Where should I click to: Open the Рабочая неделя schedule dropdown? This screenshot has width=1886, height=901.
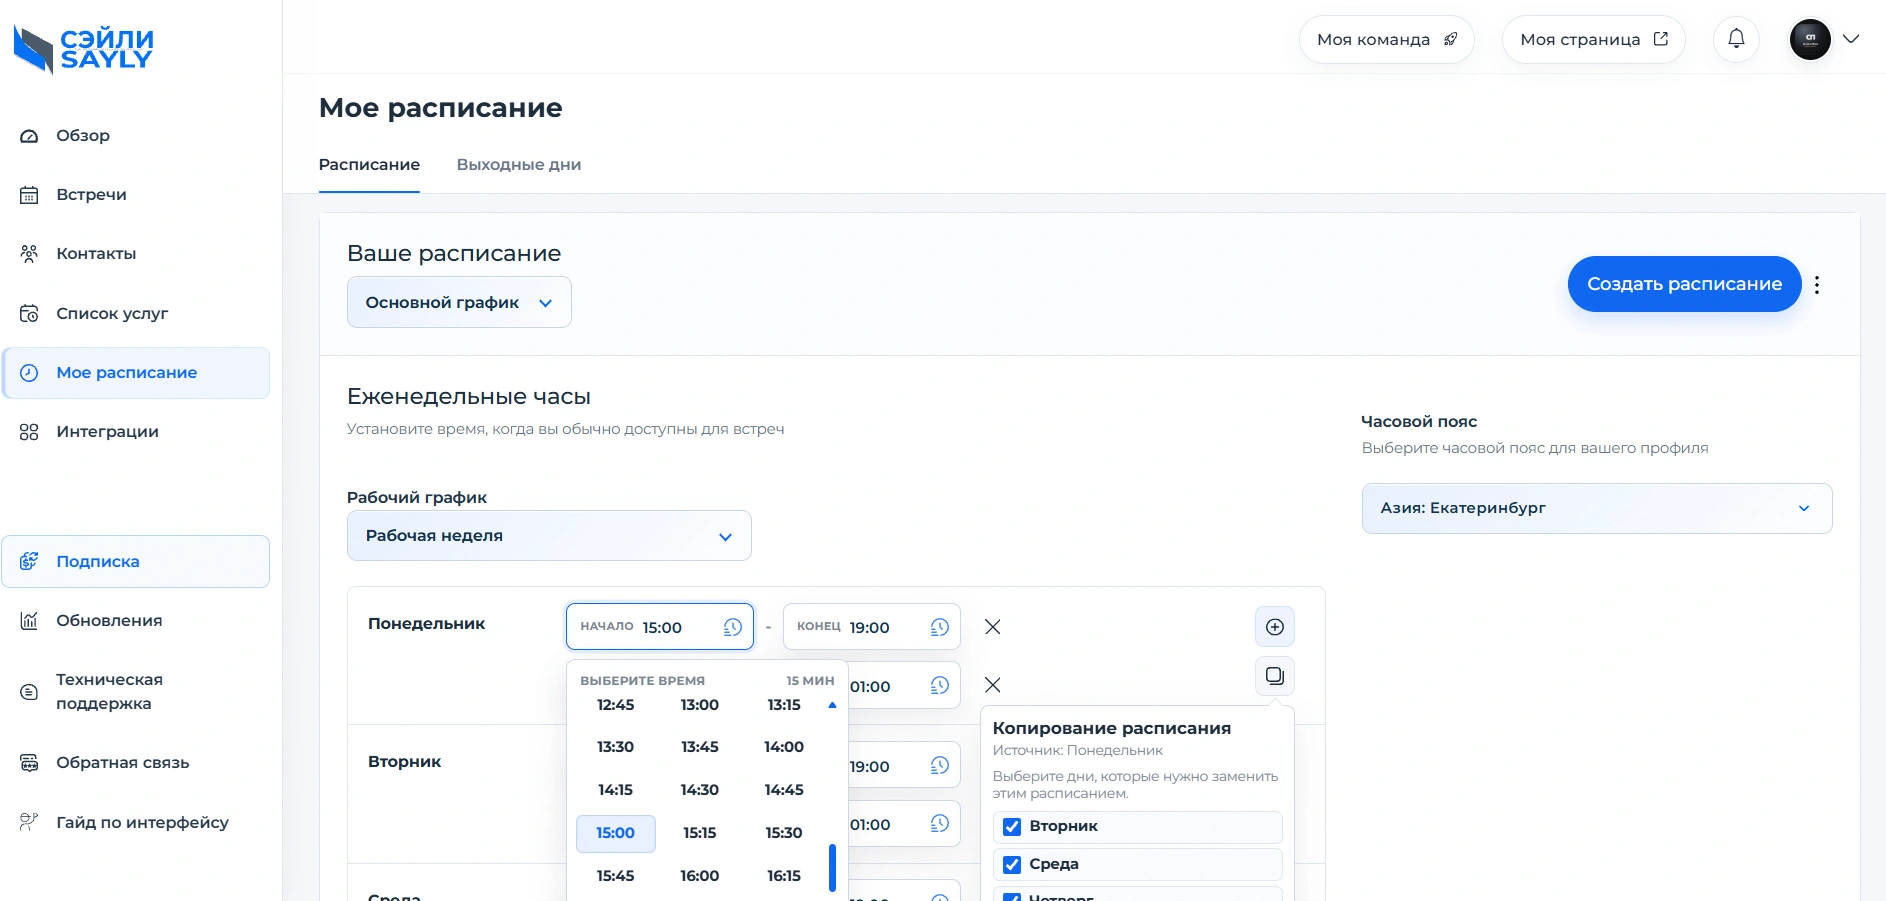pos(549,536)
